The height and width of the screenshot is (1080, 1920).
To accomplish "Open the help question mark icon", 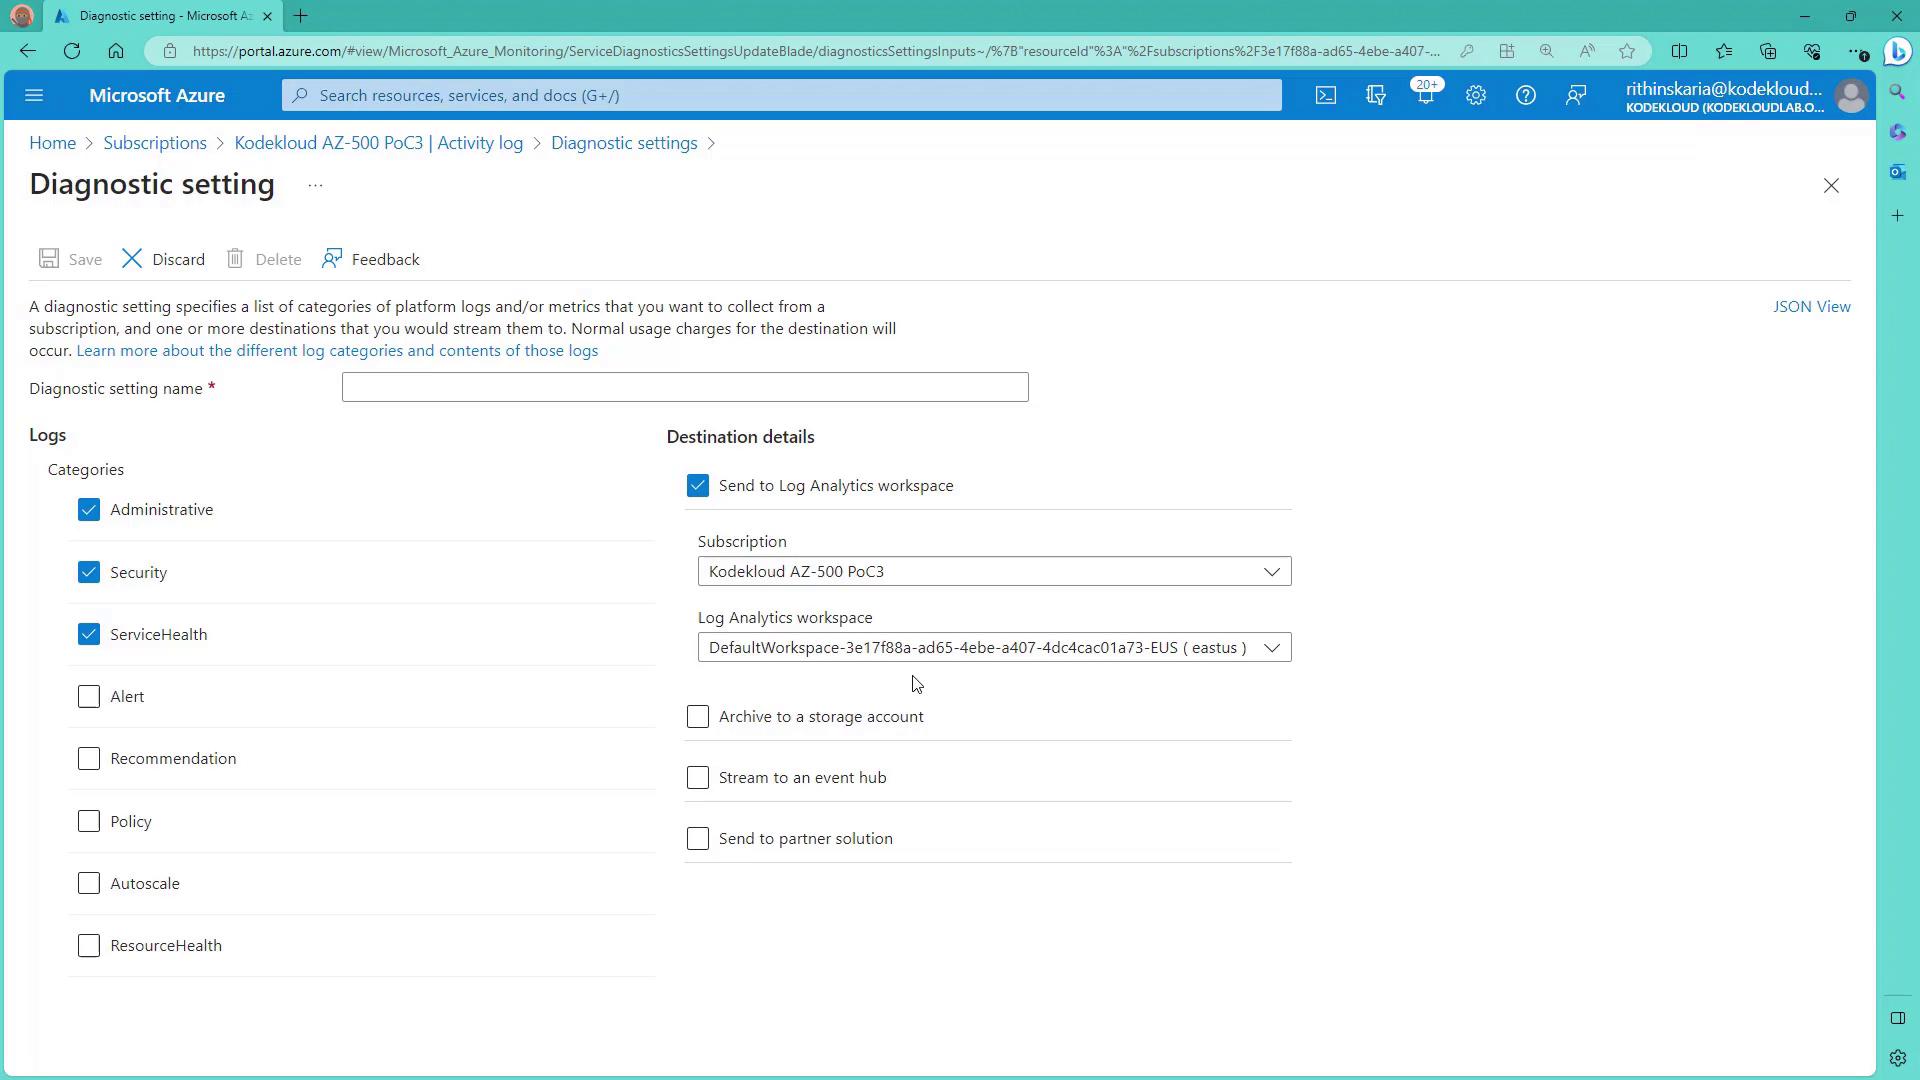I will coord(1525,96).
